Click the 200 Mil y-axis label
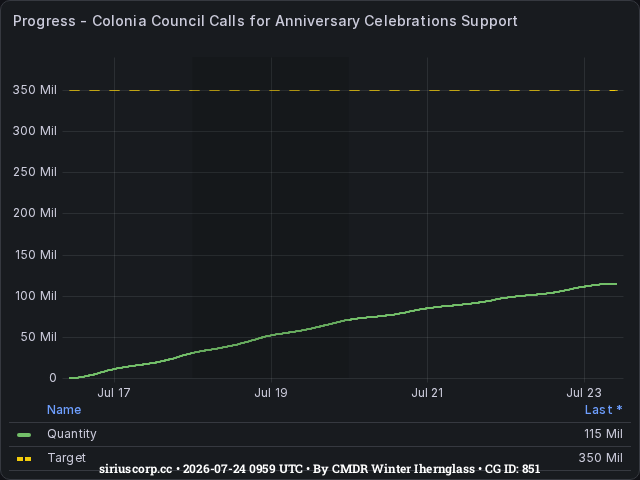Screen dimensions: 640x480 tap(35, 213)
